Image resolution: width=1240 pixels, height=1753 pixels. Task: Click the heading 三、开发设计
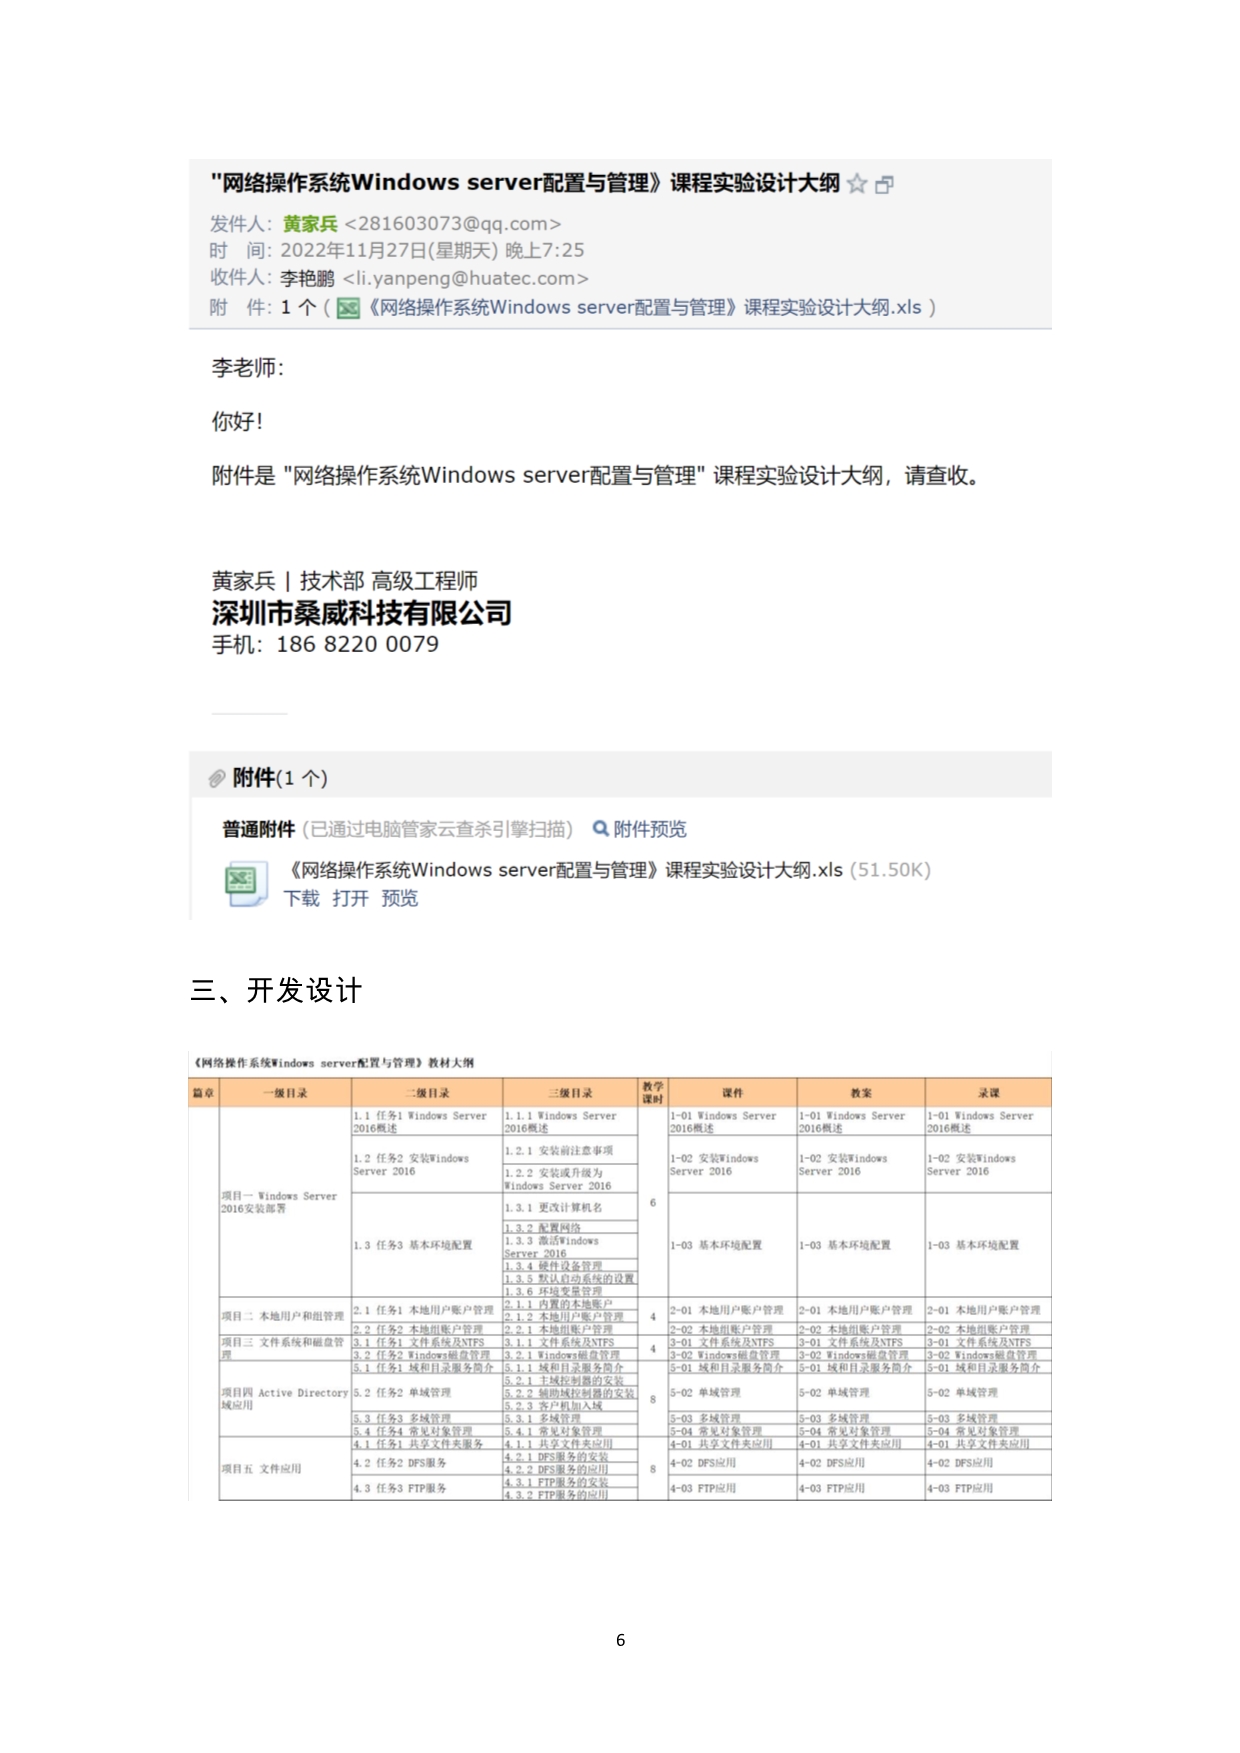[276, 991]
